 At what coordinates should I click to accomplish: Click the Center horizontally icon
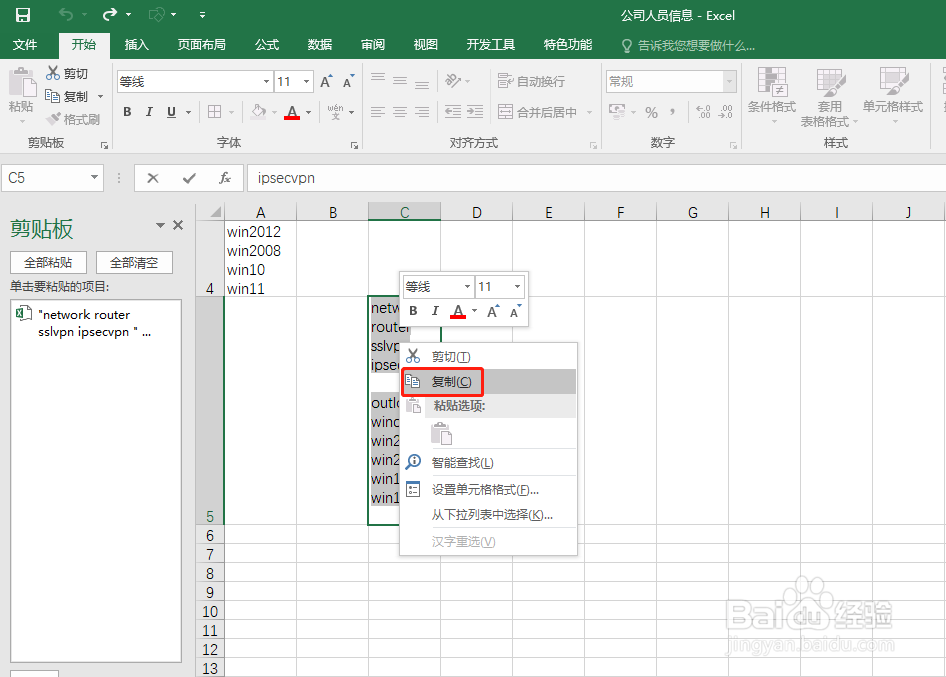400,112
